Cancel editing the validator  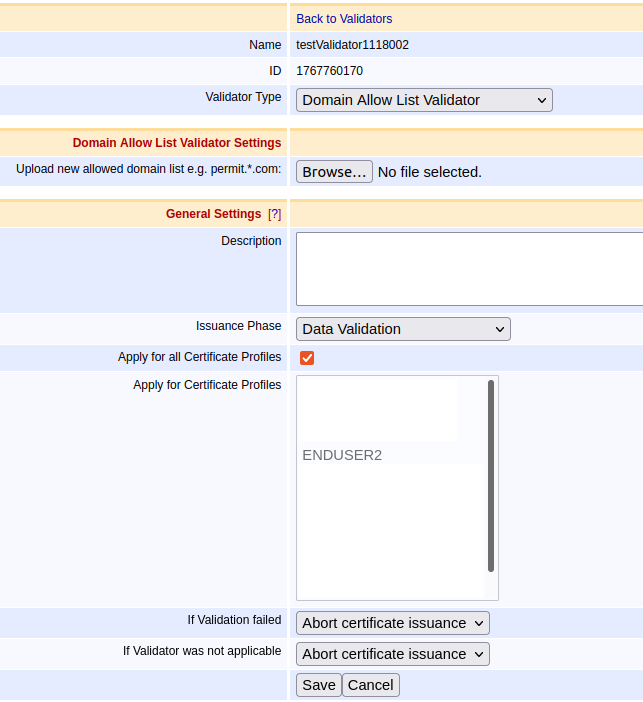tap(371, 685)
